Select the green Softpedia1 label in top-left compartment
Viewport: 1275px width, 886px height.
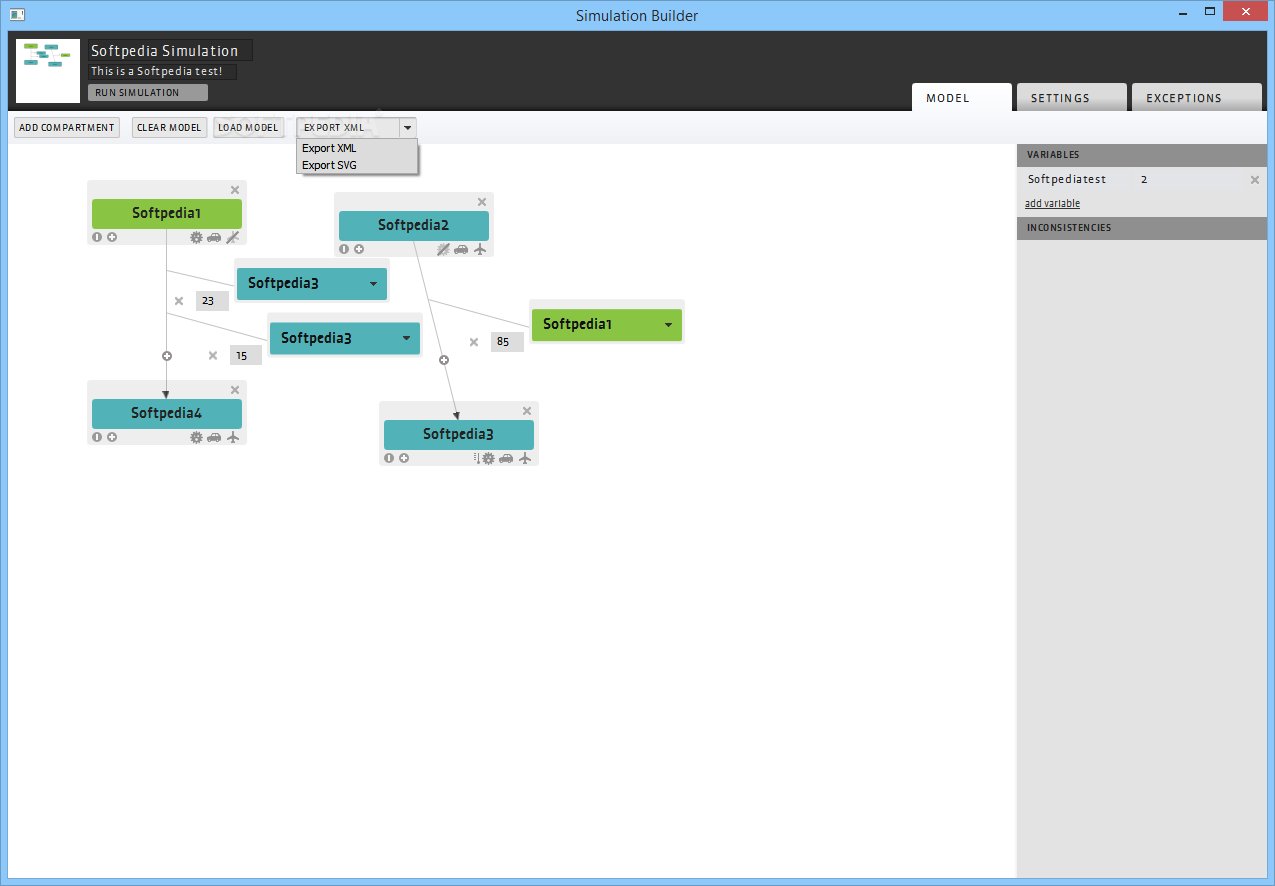click(167, 214)
